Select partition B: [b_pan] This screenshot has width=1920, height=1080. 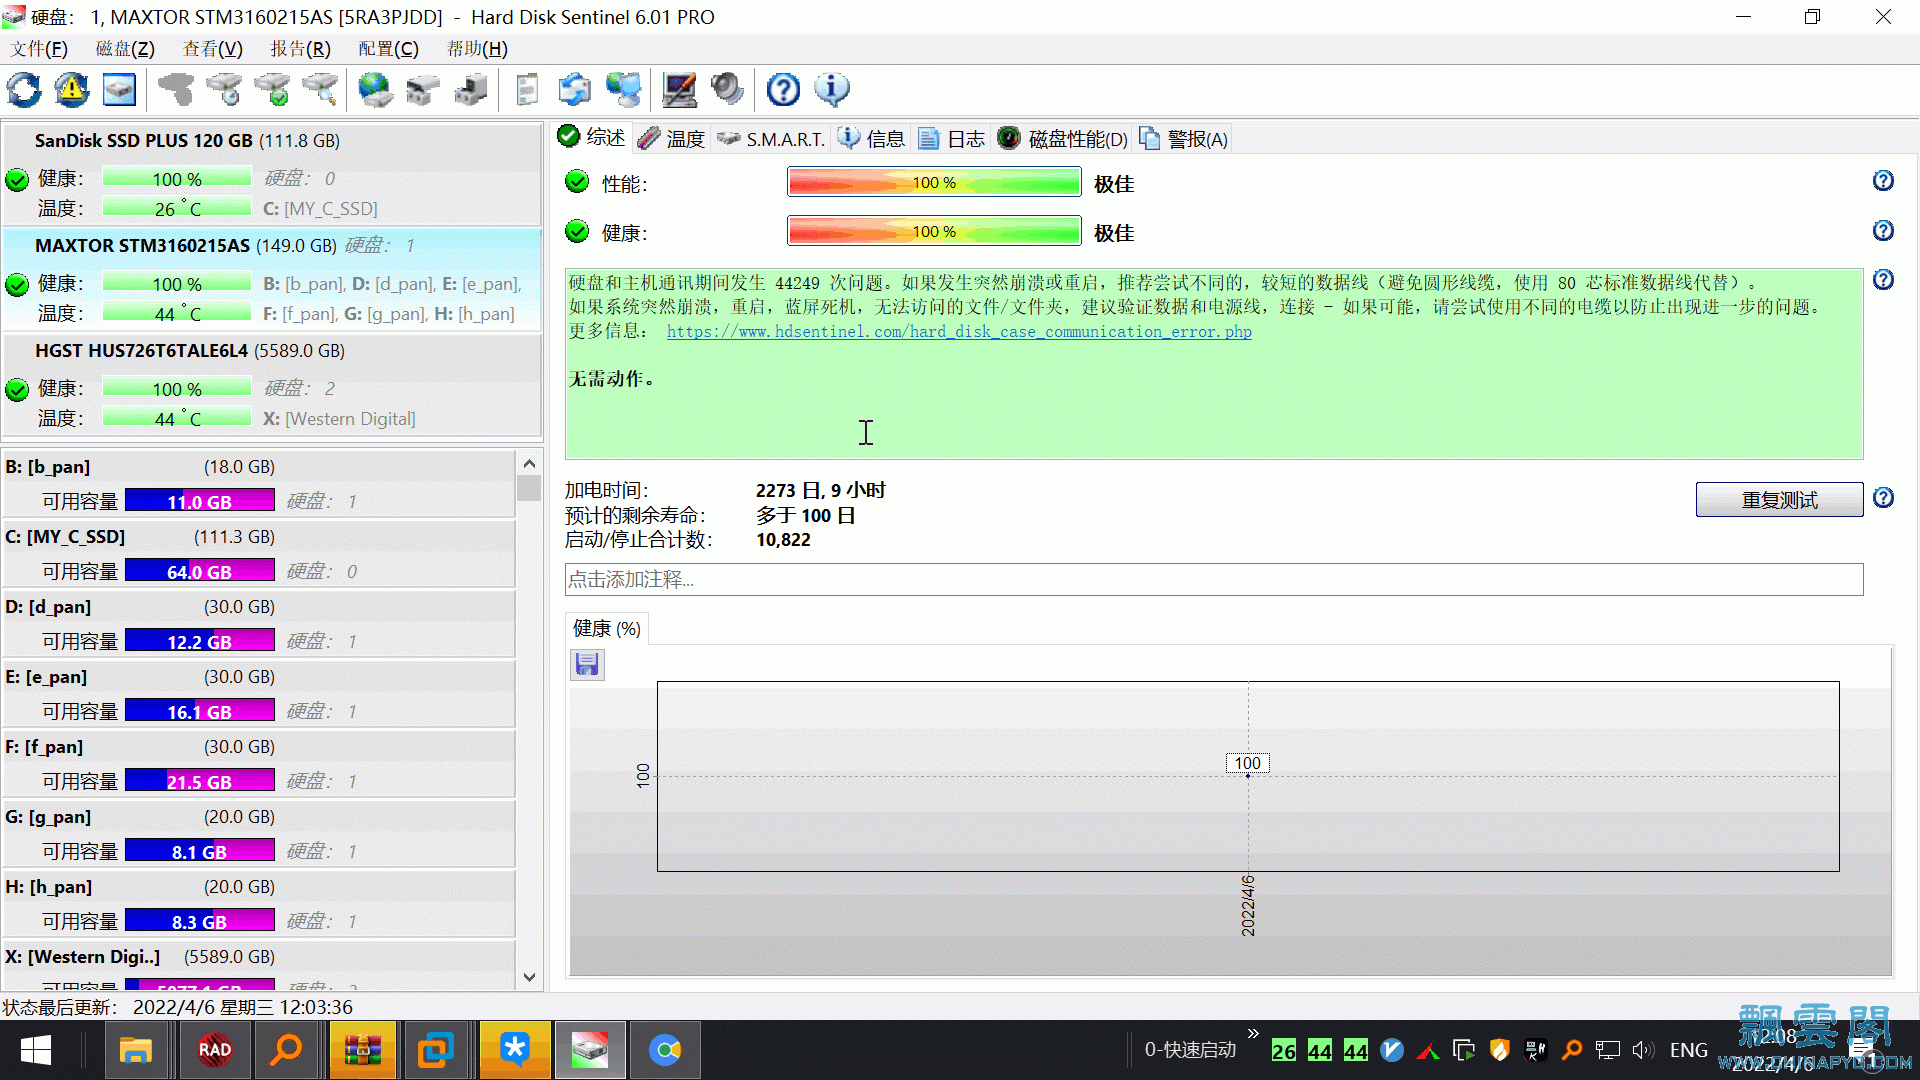tap(258, 484)
